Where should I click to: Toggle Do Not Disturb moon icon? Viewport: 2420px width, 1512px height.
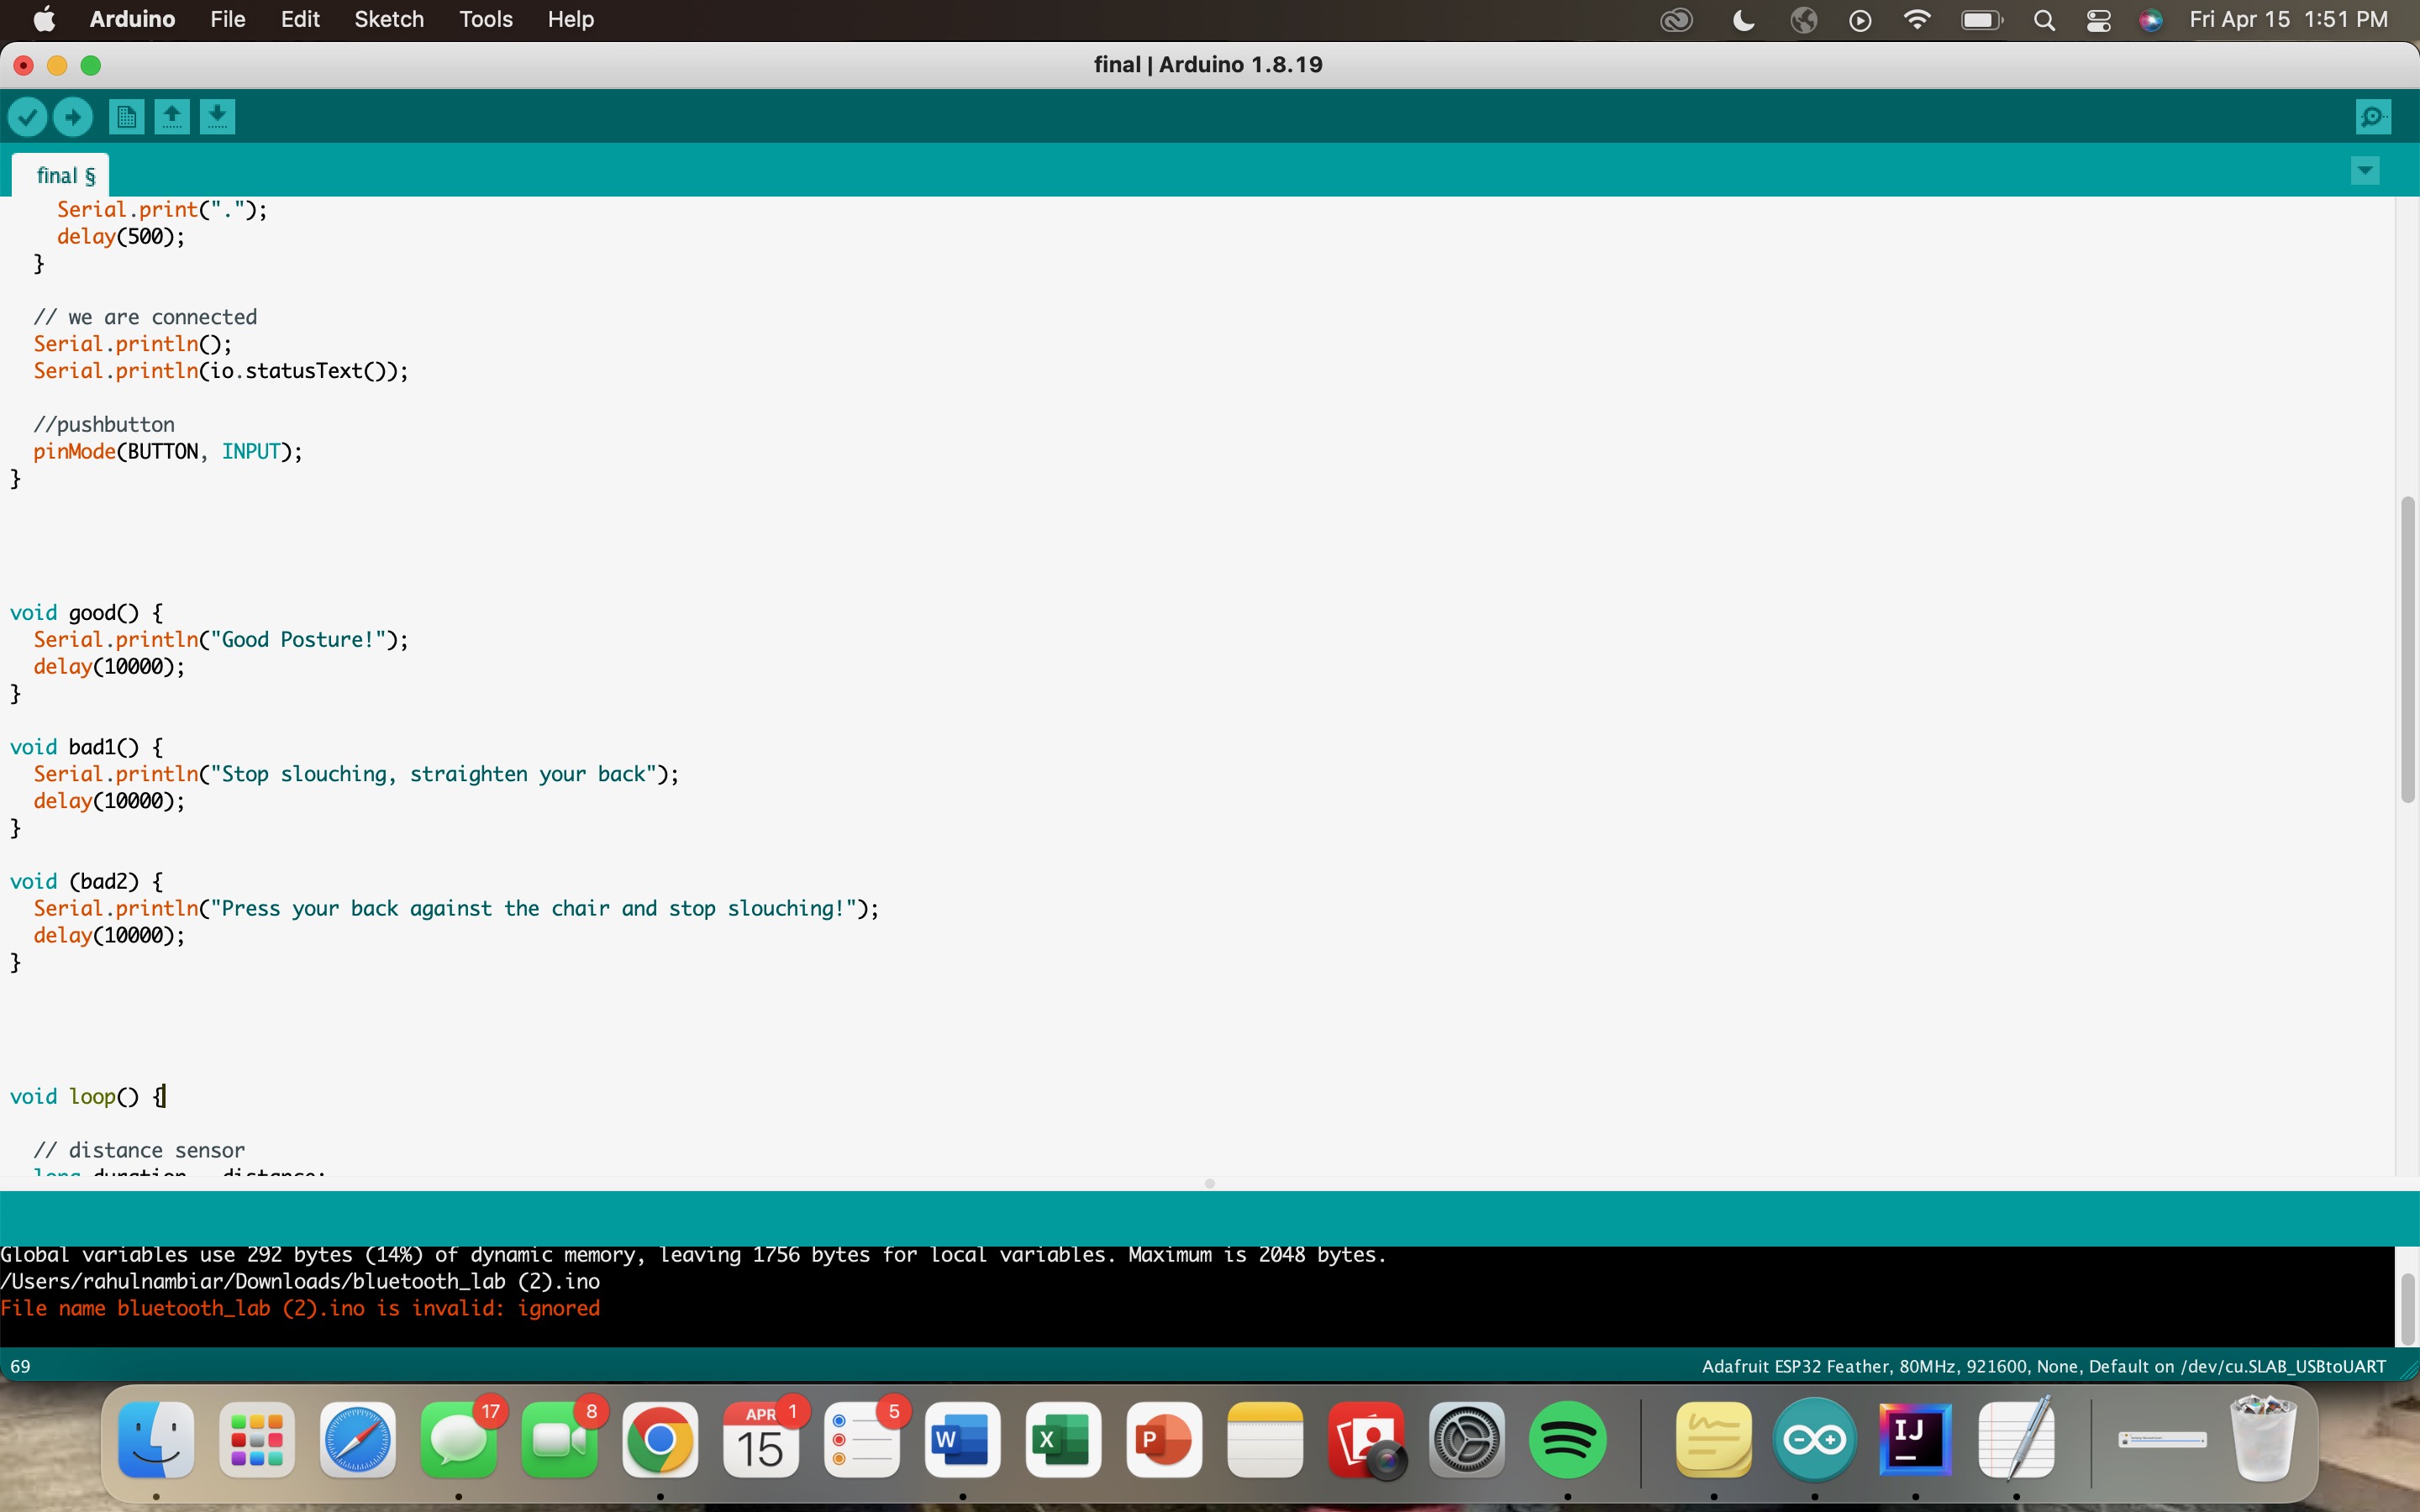1743,20
